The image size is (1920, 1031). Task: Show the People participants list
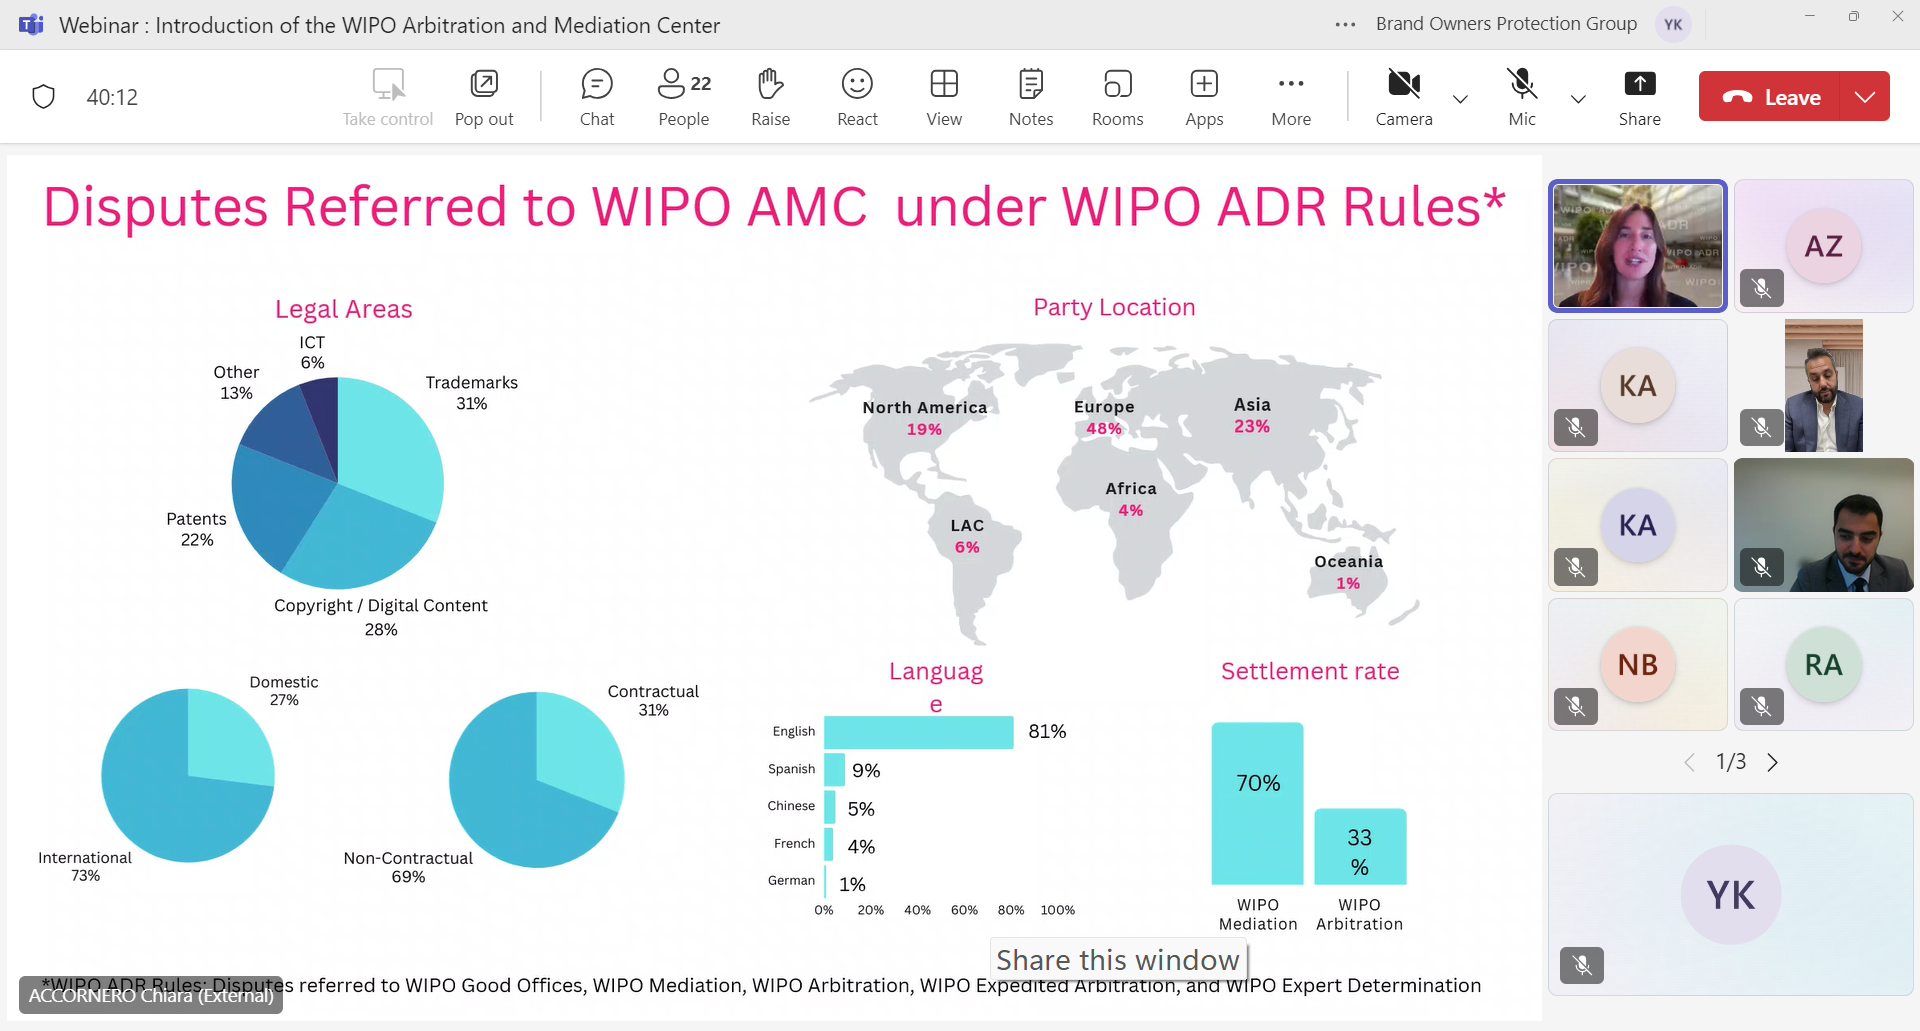tap(684, 97)
